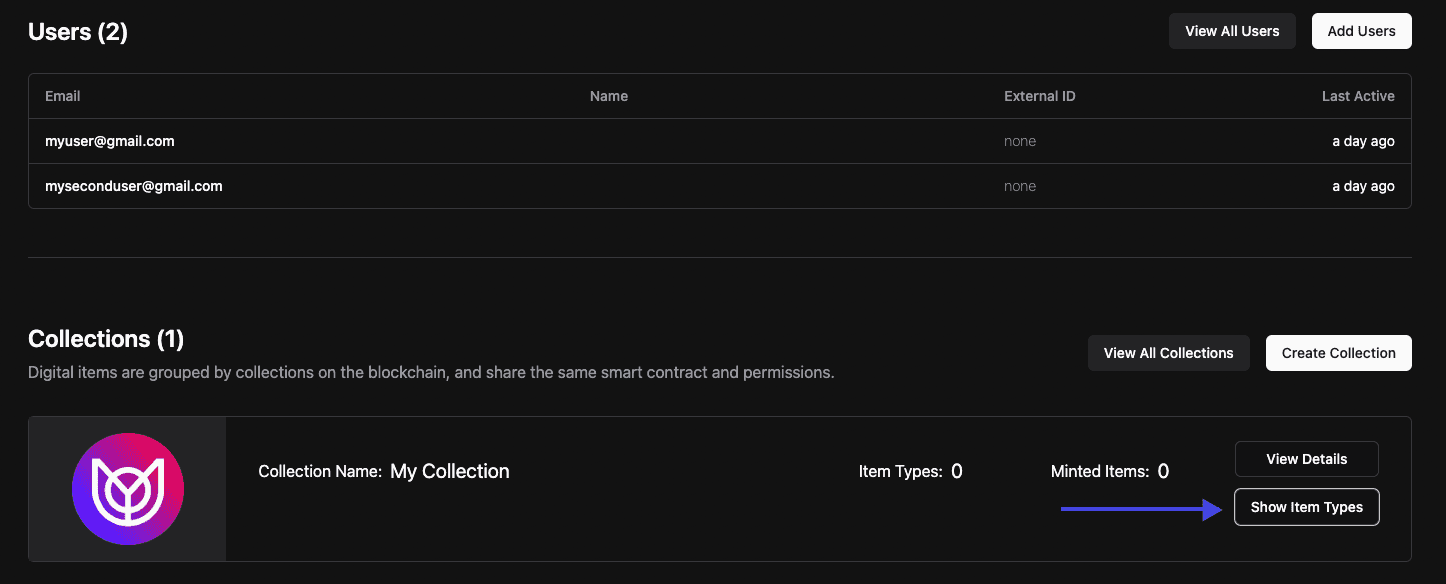Click the Last Active column header
The image size is (1446, 584).
point(1357,96)
